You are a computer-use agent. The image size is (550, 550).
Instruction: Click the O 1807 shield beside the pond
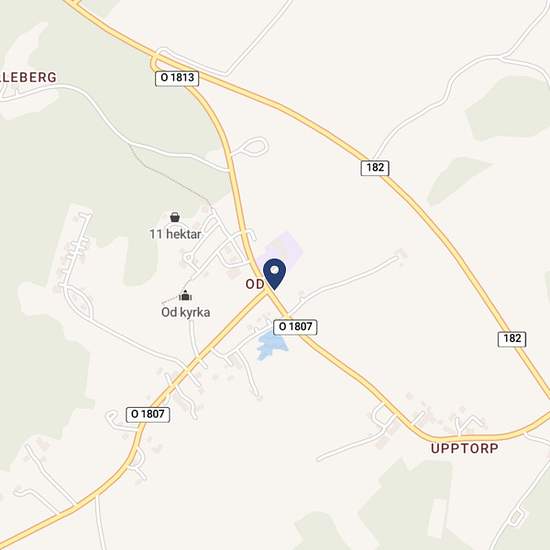[x=295, y=327]
